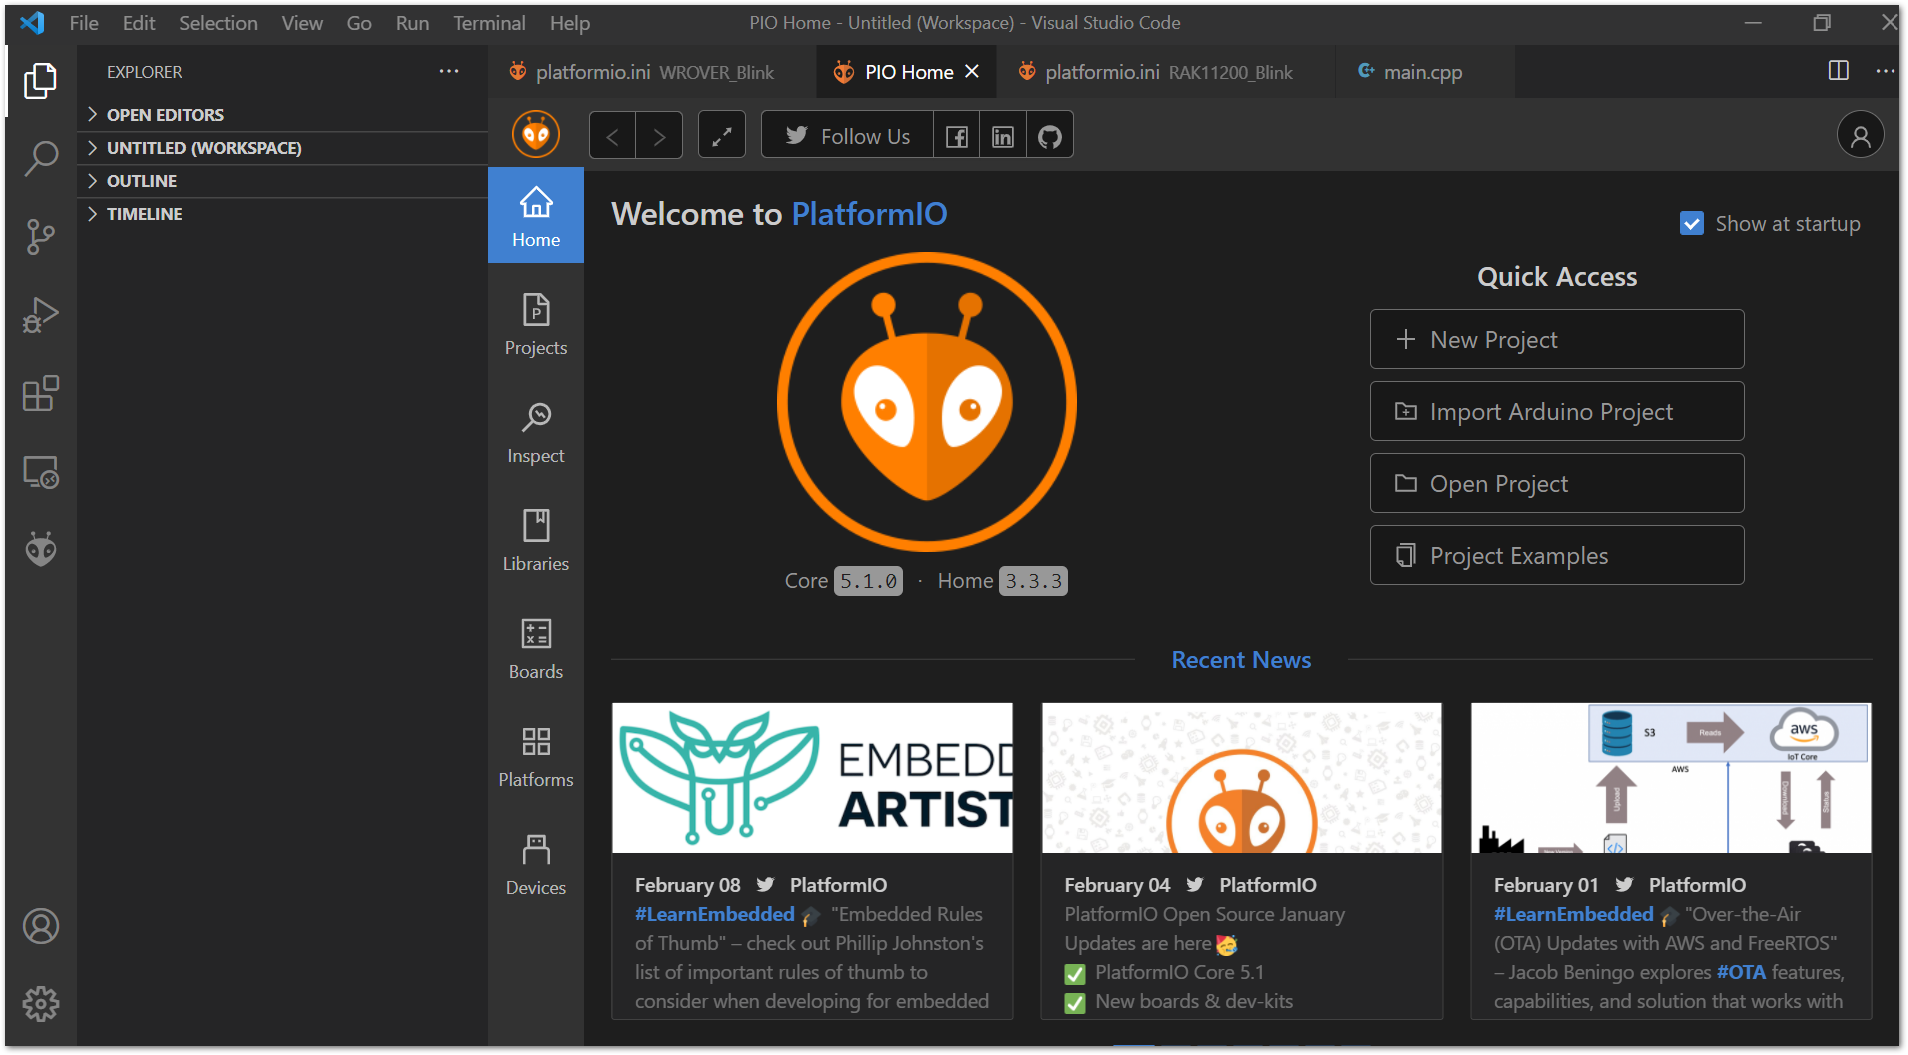Viewport: 1908px width, 1055px height.
Task: Go back in PIO Home navigation
Action: [x=612, y=136]
